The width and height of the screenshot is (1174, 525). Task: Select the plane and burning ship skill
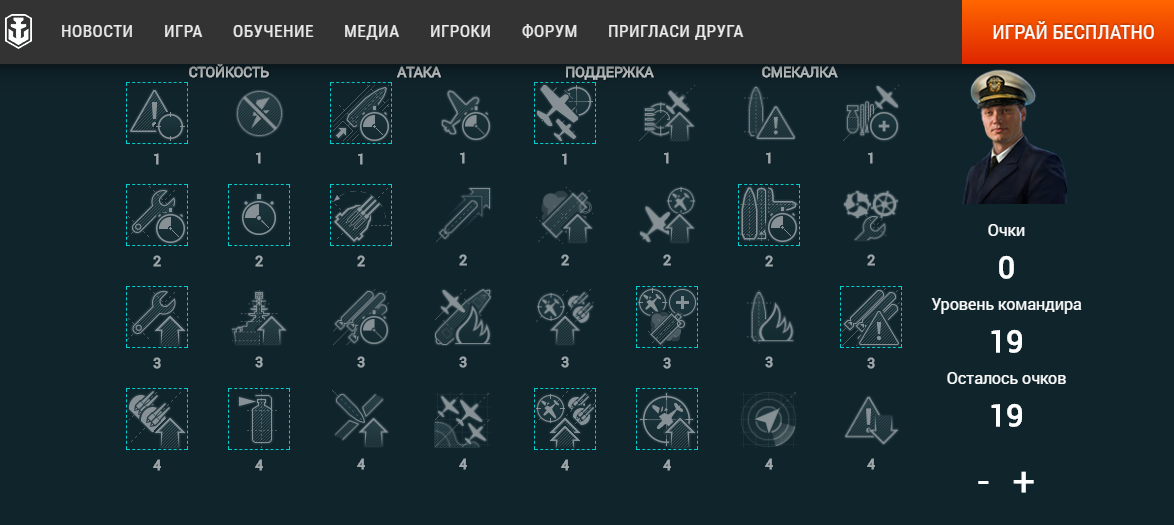[463, 317]
